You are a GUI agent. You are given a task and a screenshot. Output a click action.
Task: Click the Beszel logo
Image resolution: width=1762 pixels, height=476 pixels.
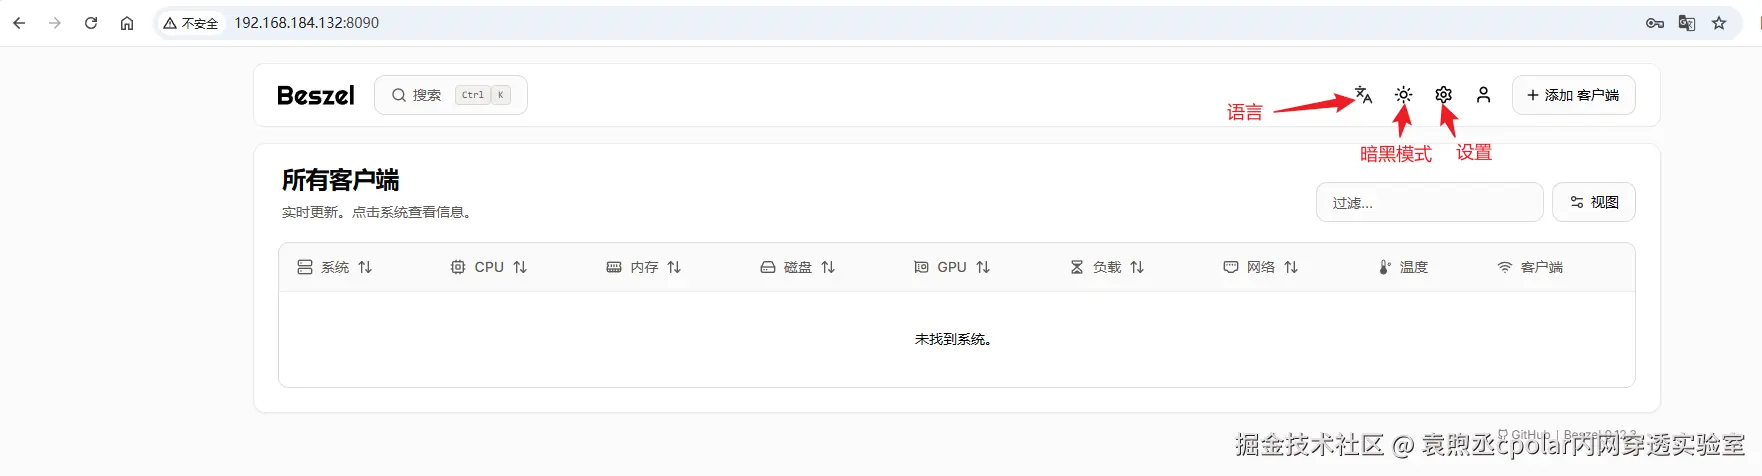(x=316, y=95)
